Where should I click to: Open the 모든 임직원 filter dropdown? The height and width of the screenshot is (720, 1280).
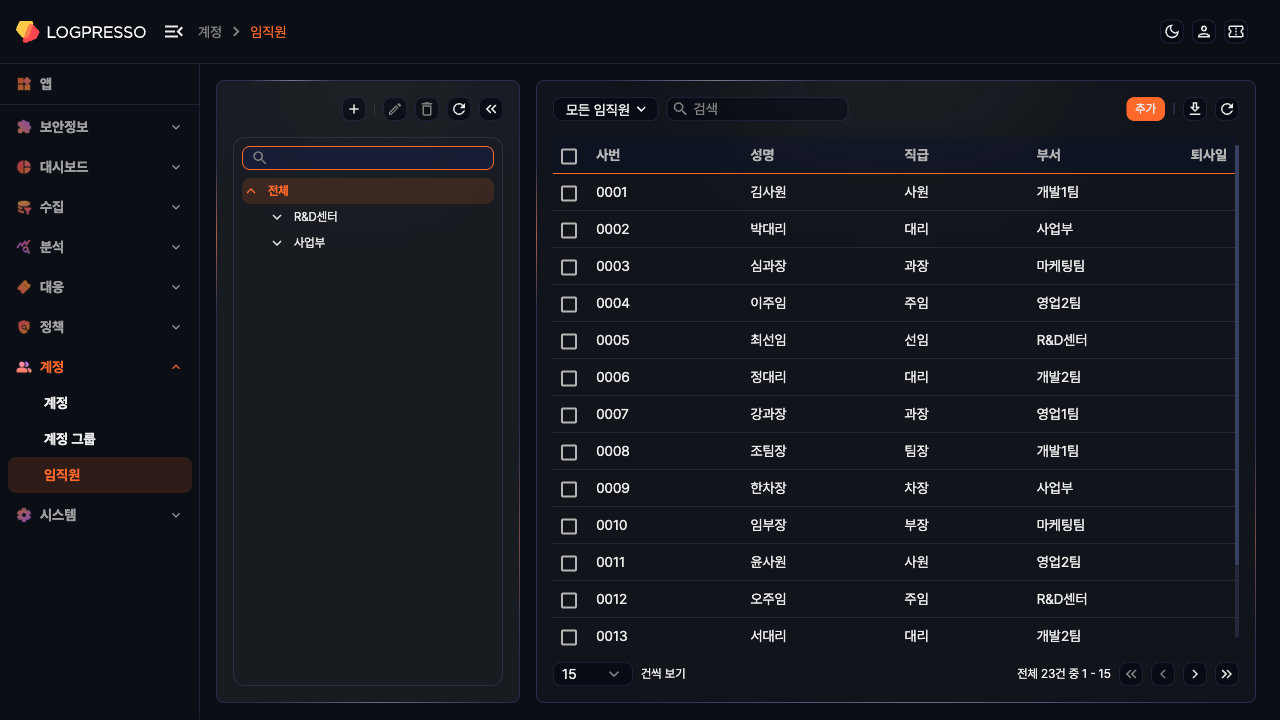[605, 109]
